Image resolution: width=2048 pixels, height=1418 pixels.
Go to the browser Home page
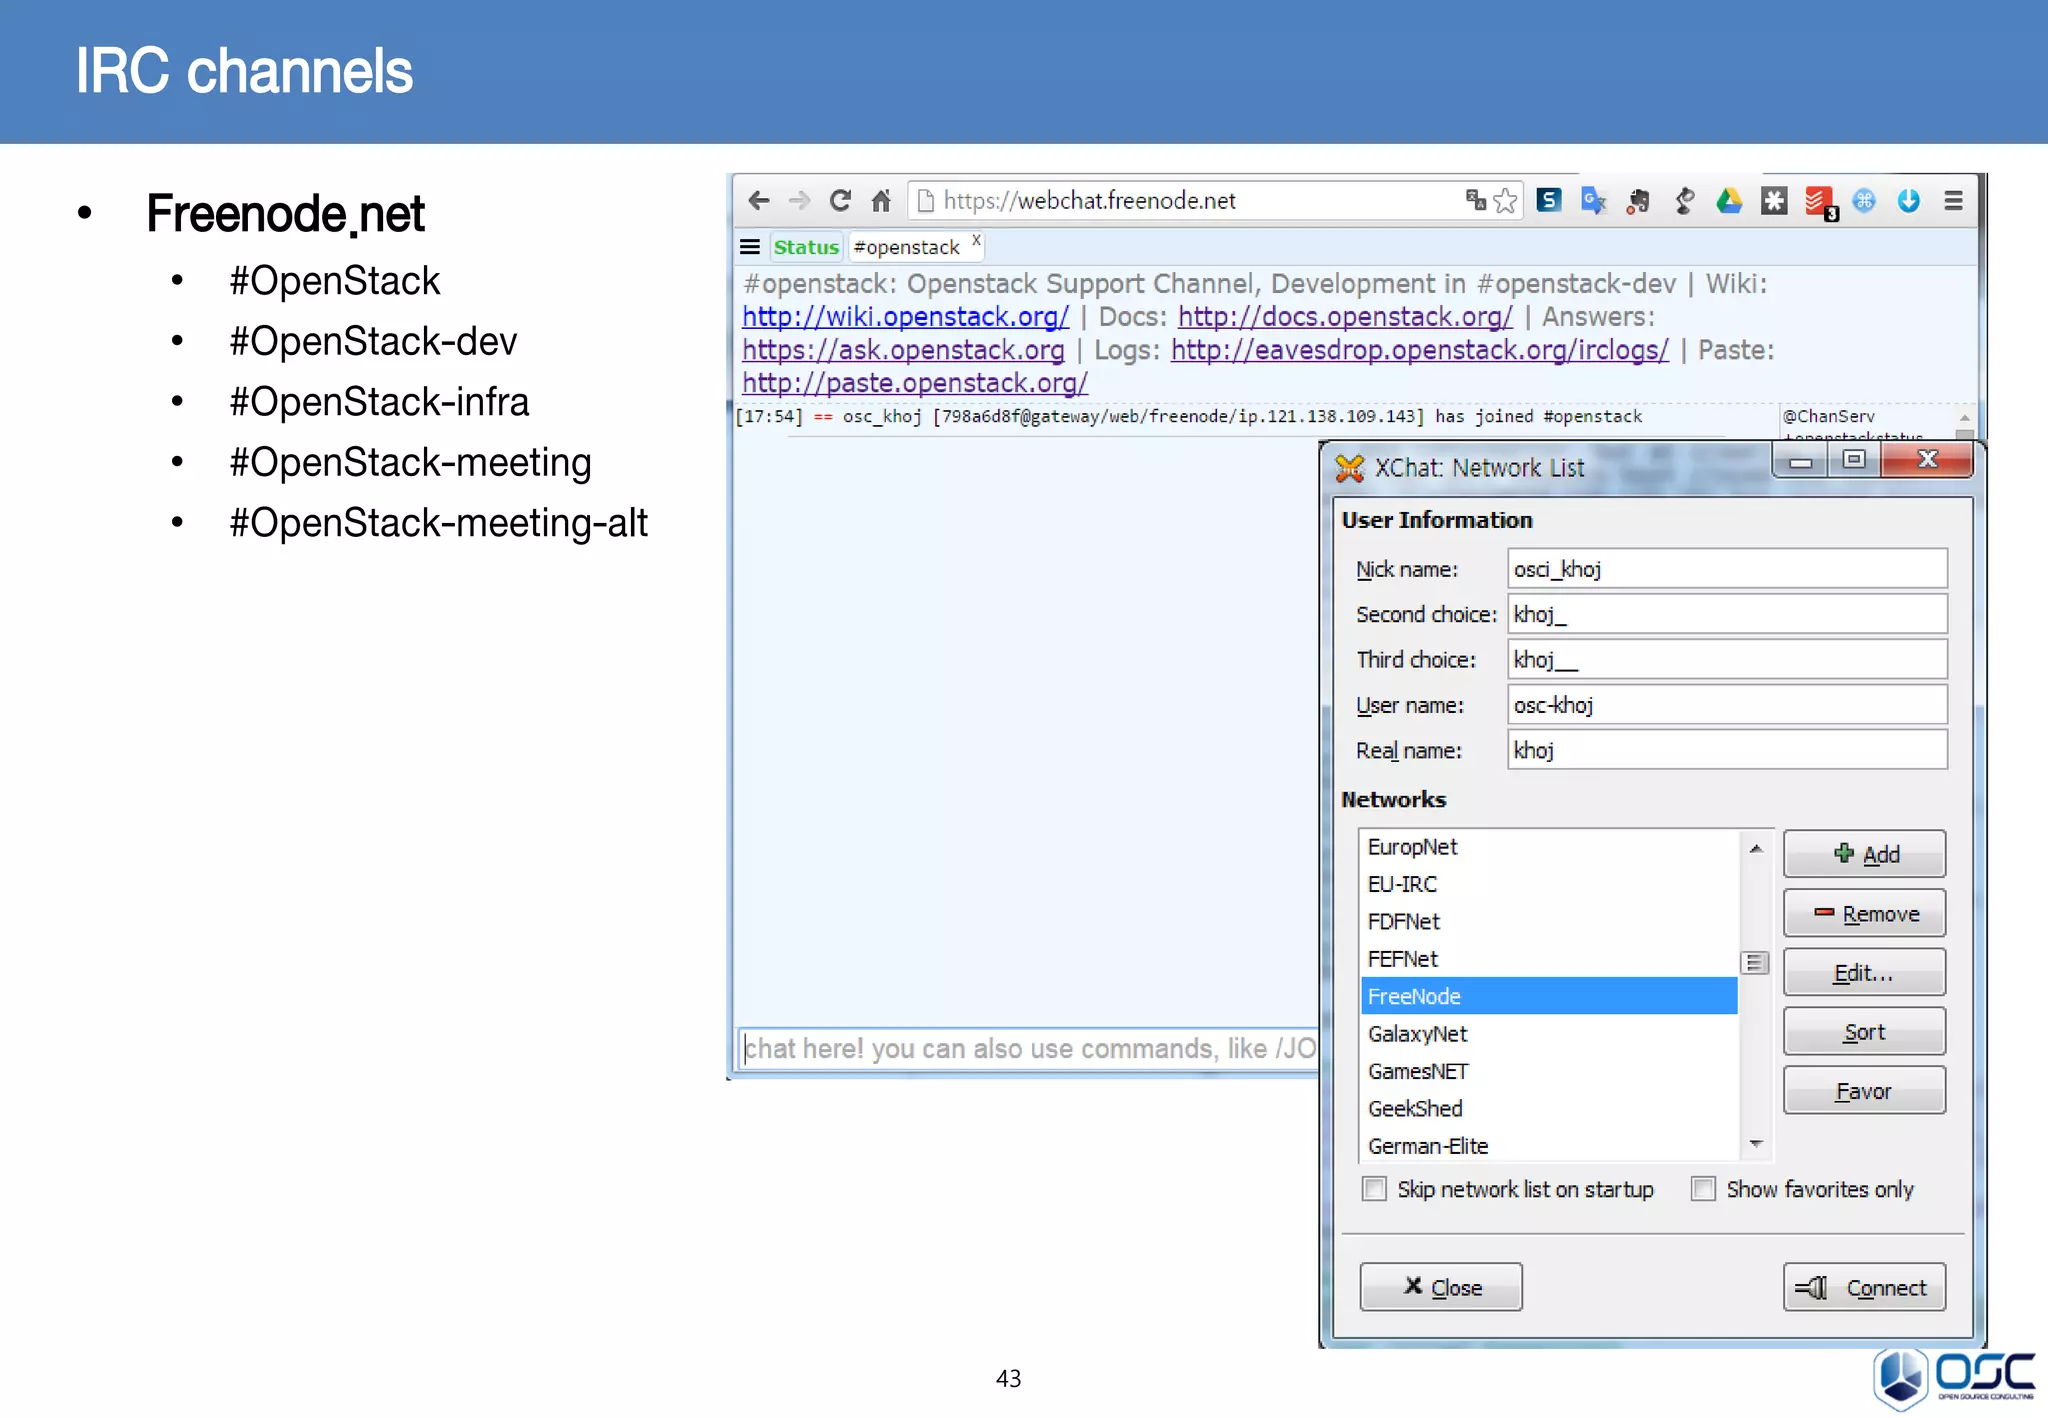(x=881, y=201)
